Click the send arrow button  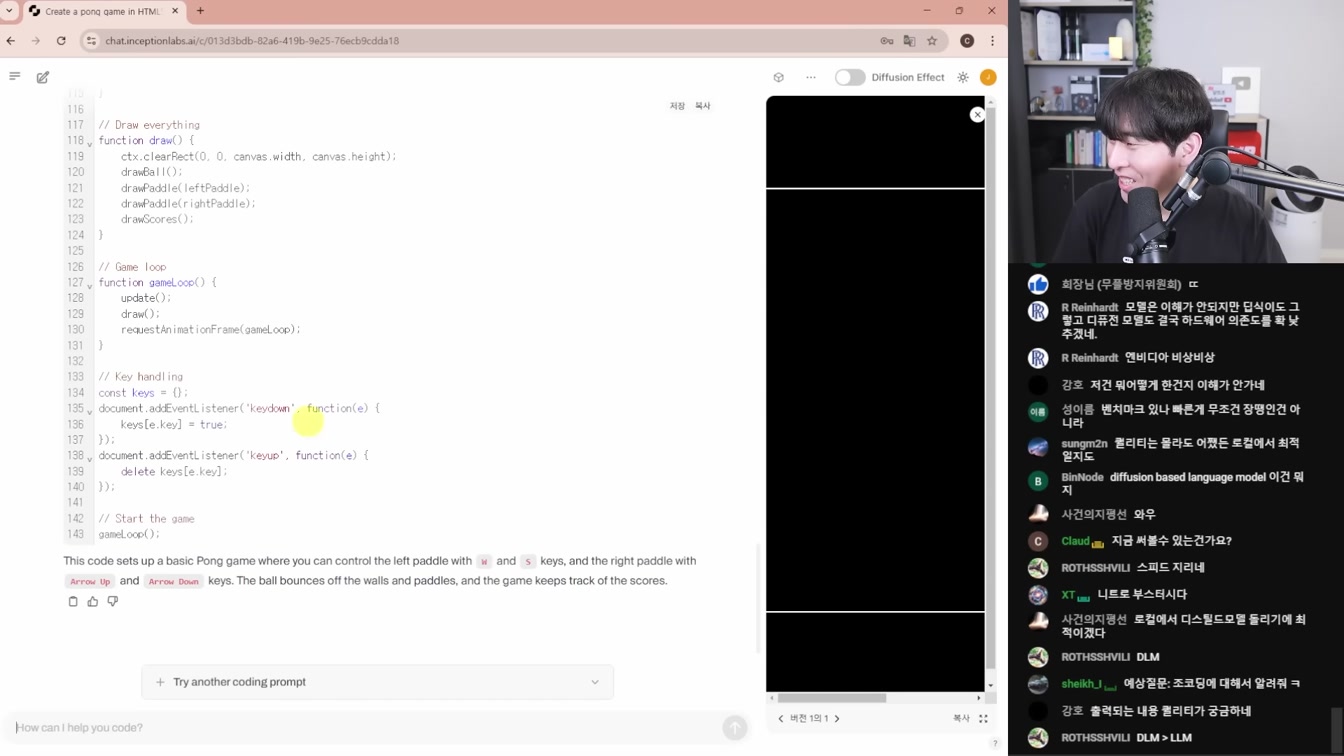click(x=735, y=728)
